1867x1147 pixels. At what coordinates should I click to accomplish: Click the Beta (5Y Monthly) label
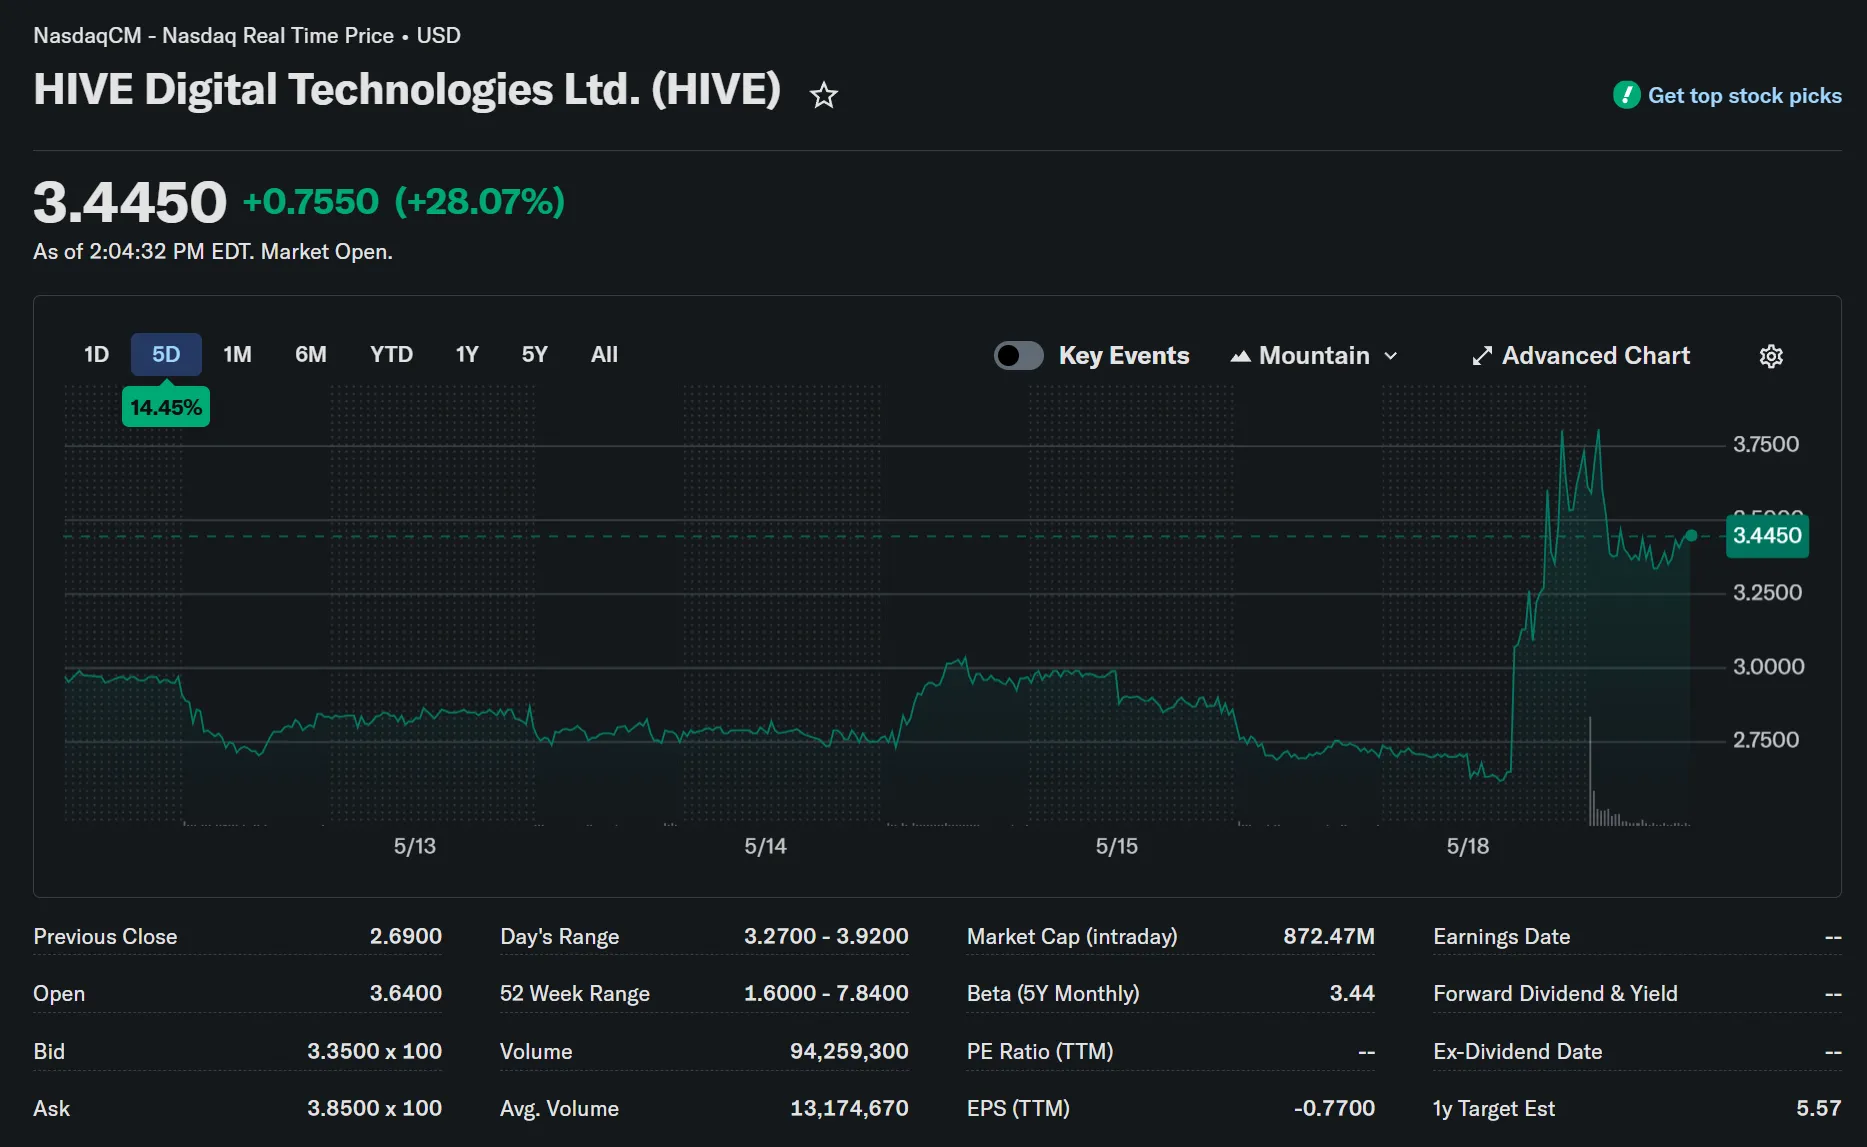point(1053,993)
